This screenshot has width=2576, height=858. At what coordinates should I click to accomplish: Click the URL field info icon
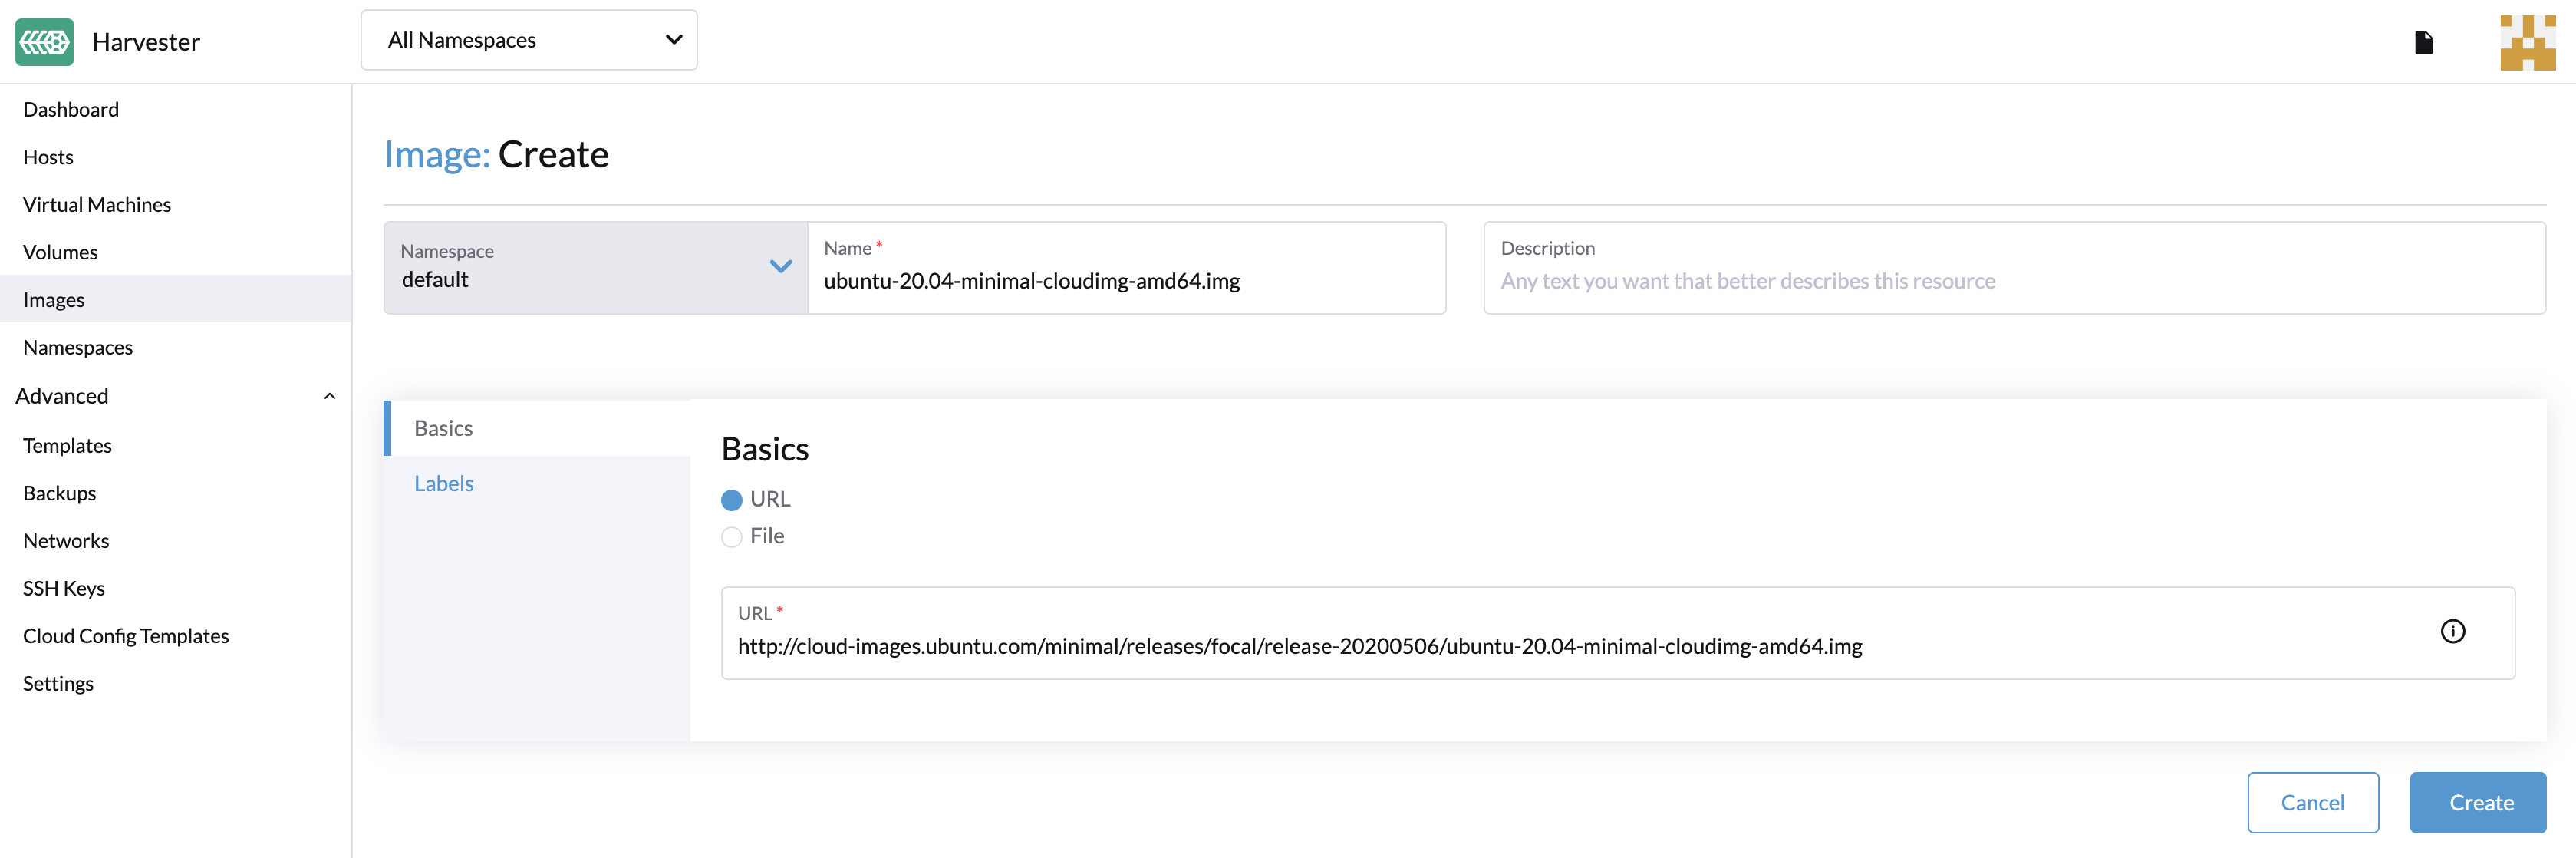coord(2452,631)
